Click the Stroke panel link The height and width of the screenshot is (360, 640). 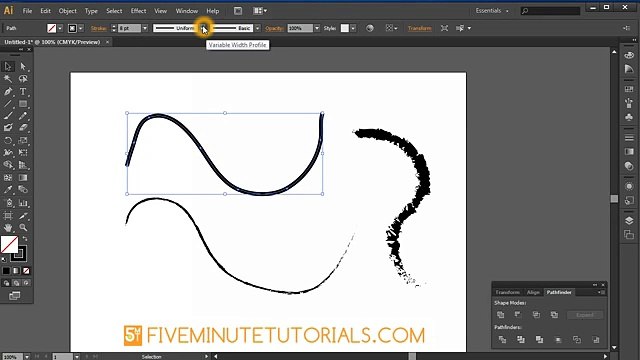98,28
